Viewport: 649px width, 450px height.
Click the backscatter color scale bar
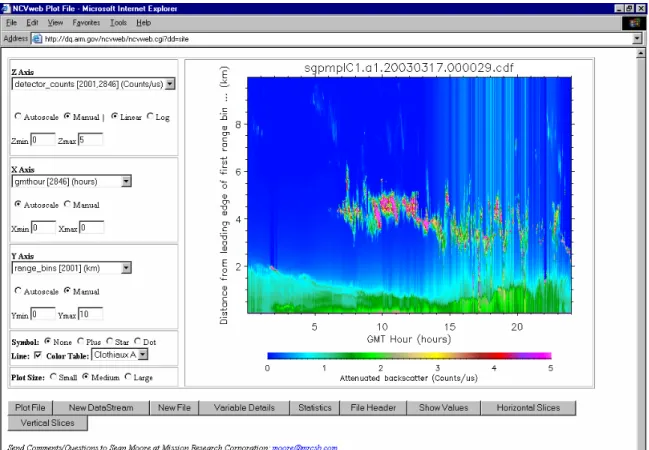point(409,356)
